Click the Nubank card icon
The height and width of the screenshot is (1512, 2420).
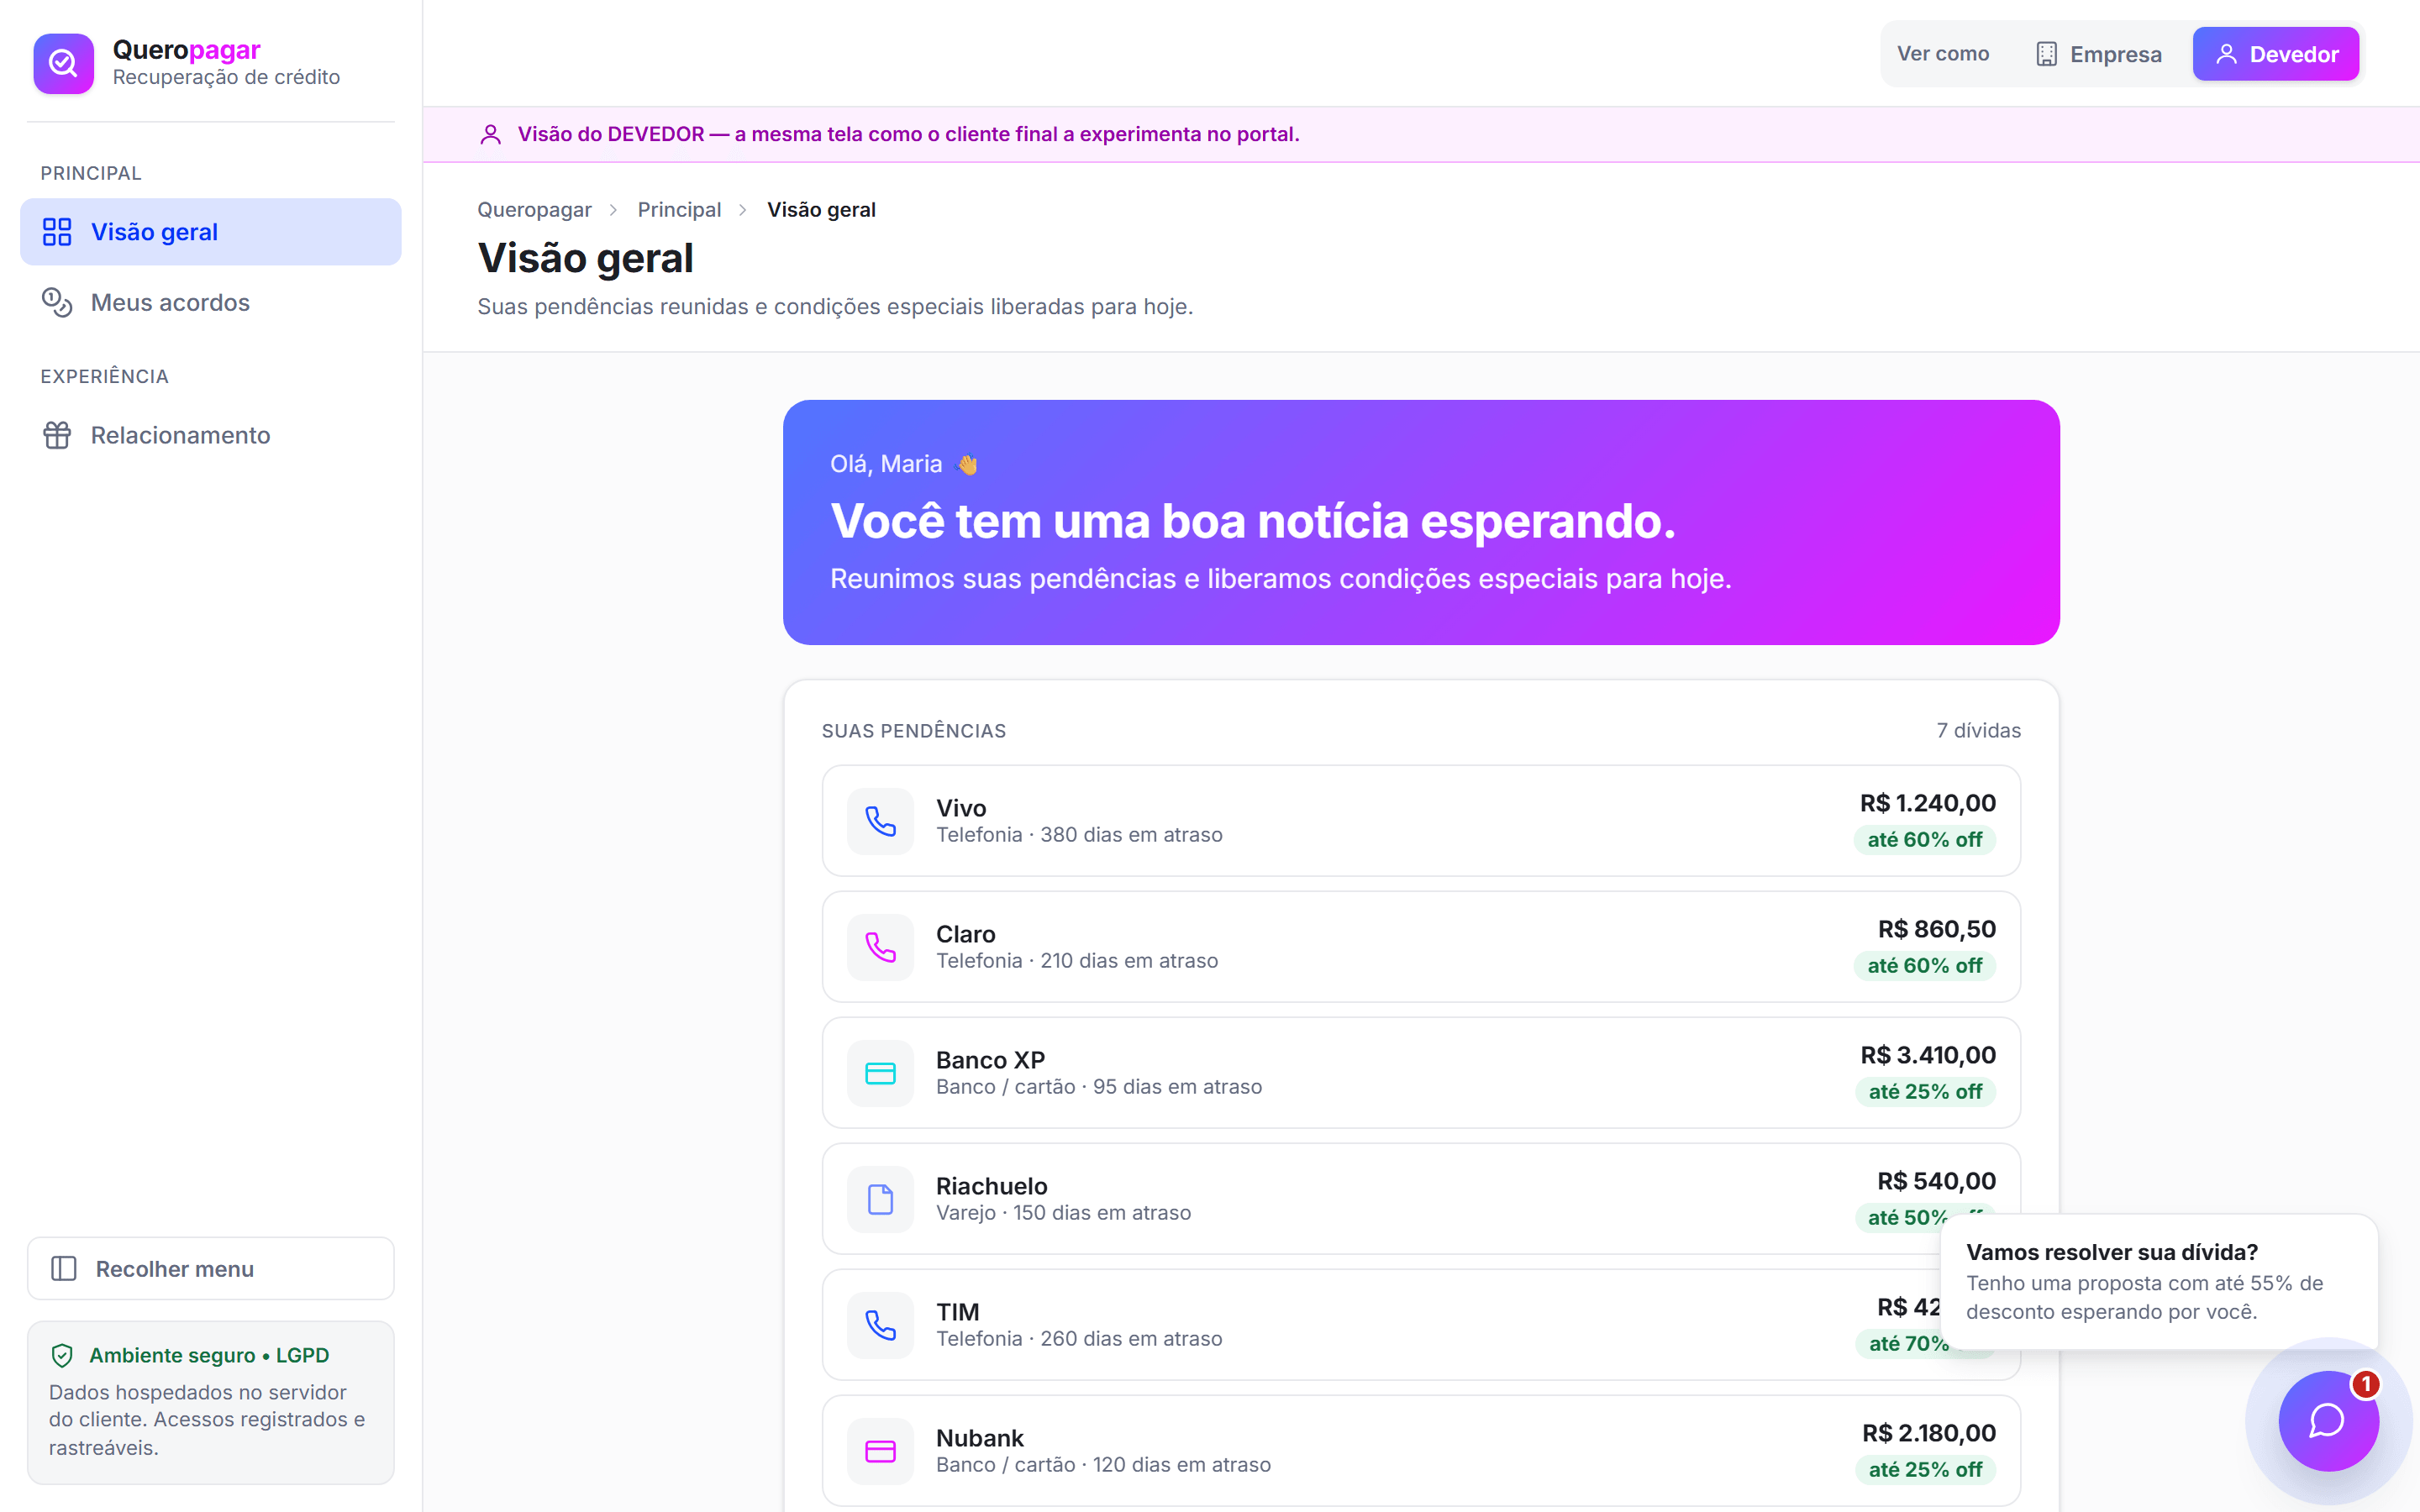coord(880,1451)
